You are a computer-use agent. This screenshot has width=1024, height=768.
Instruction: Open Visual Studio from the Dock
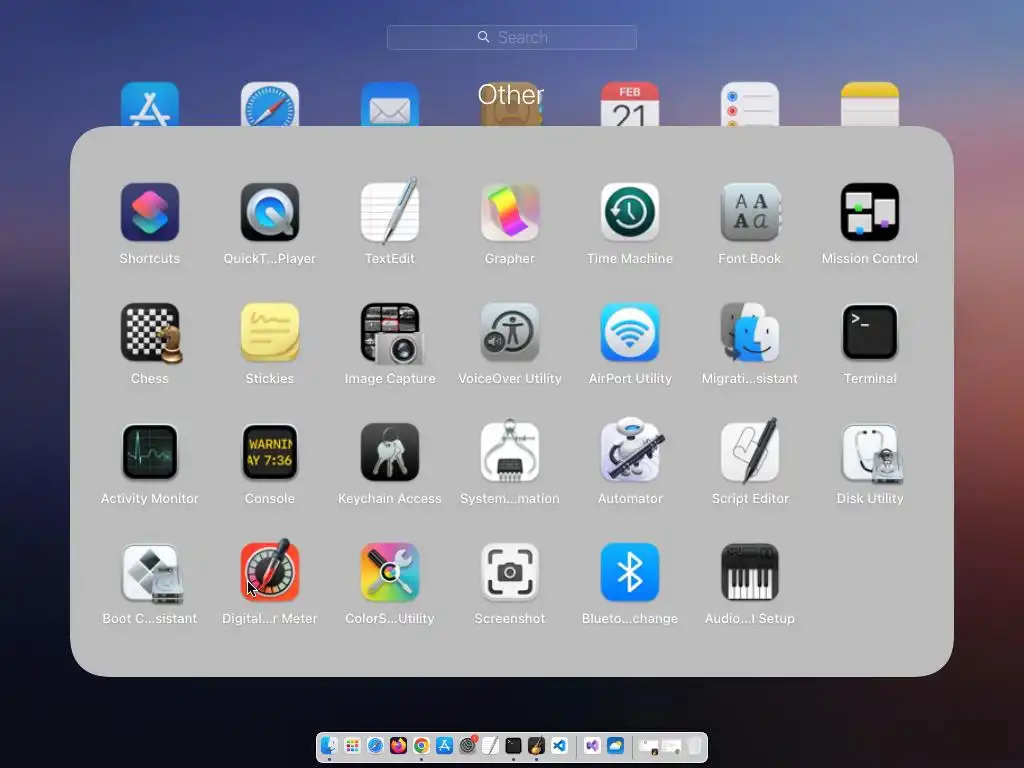point(592,746)
